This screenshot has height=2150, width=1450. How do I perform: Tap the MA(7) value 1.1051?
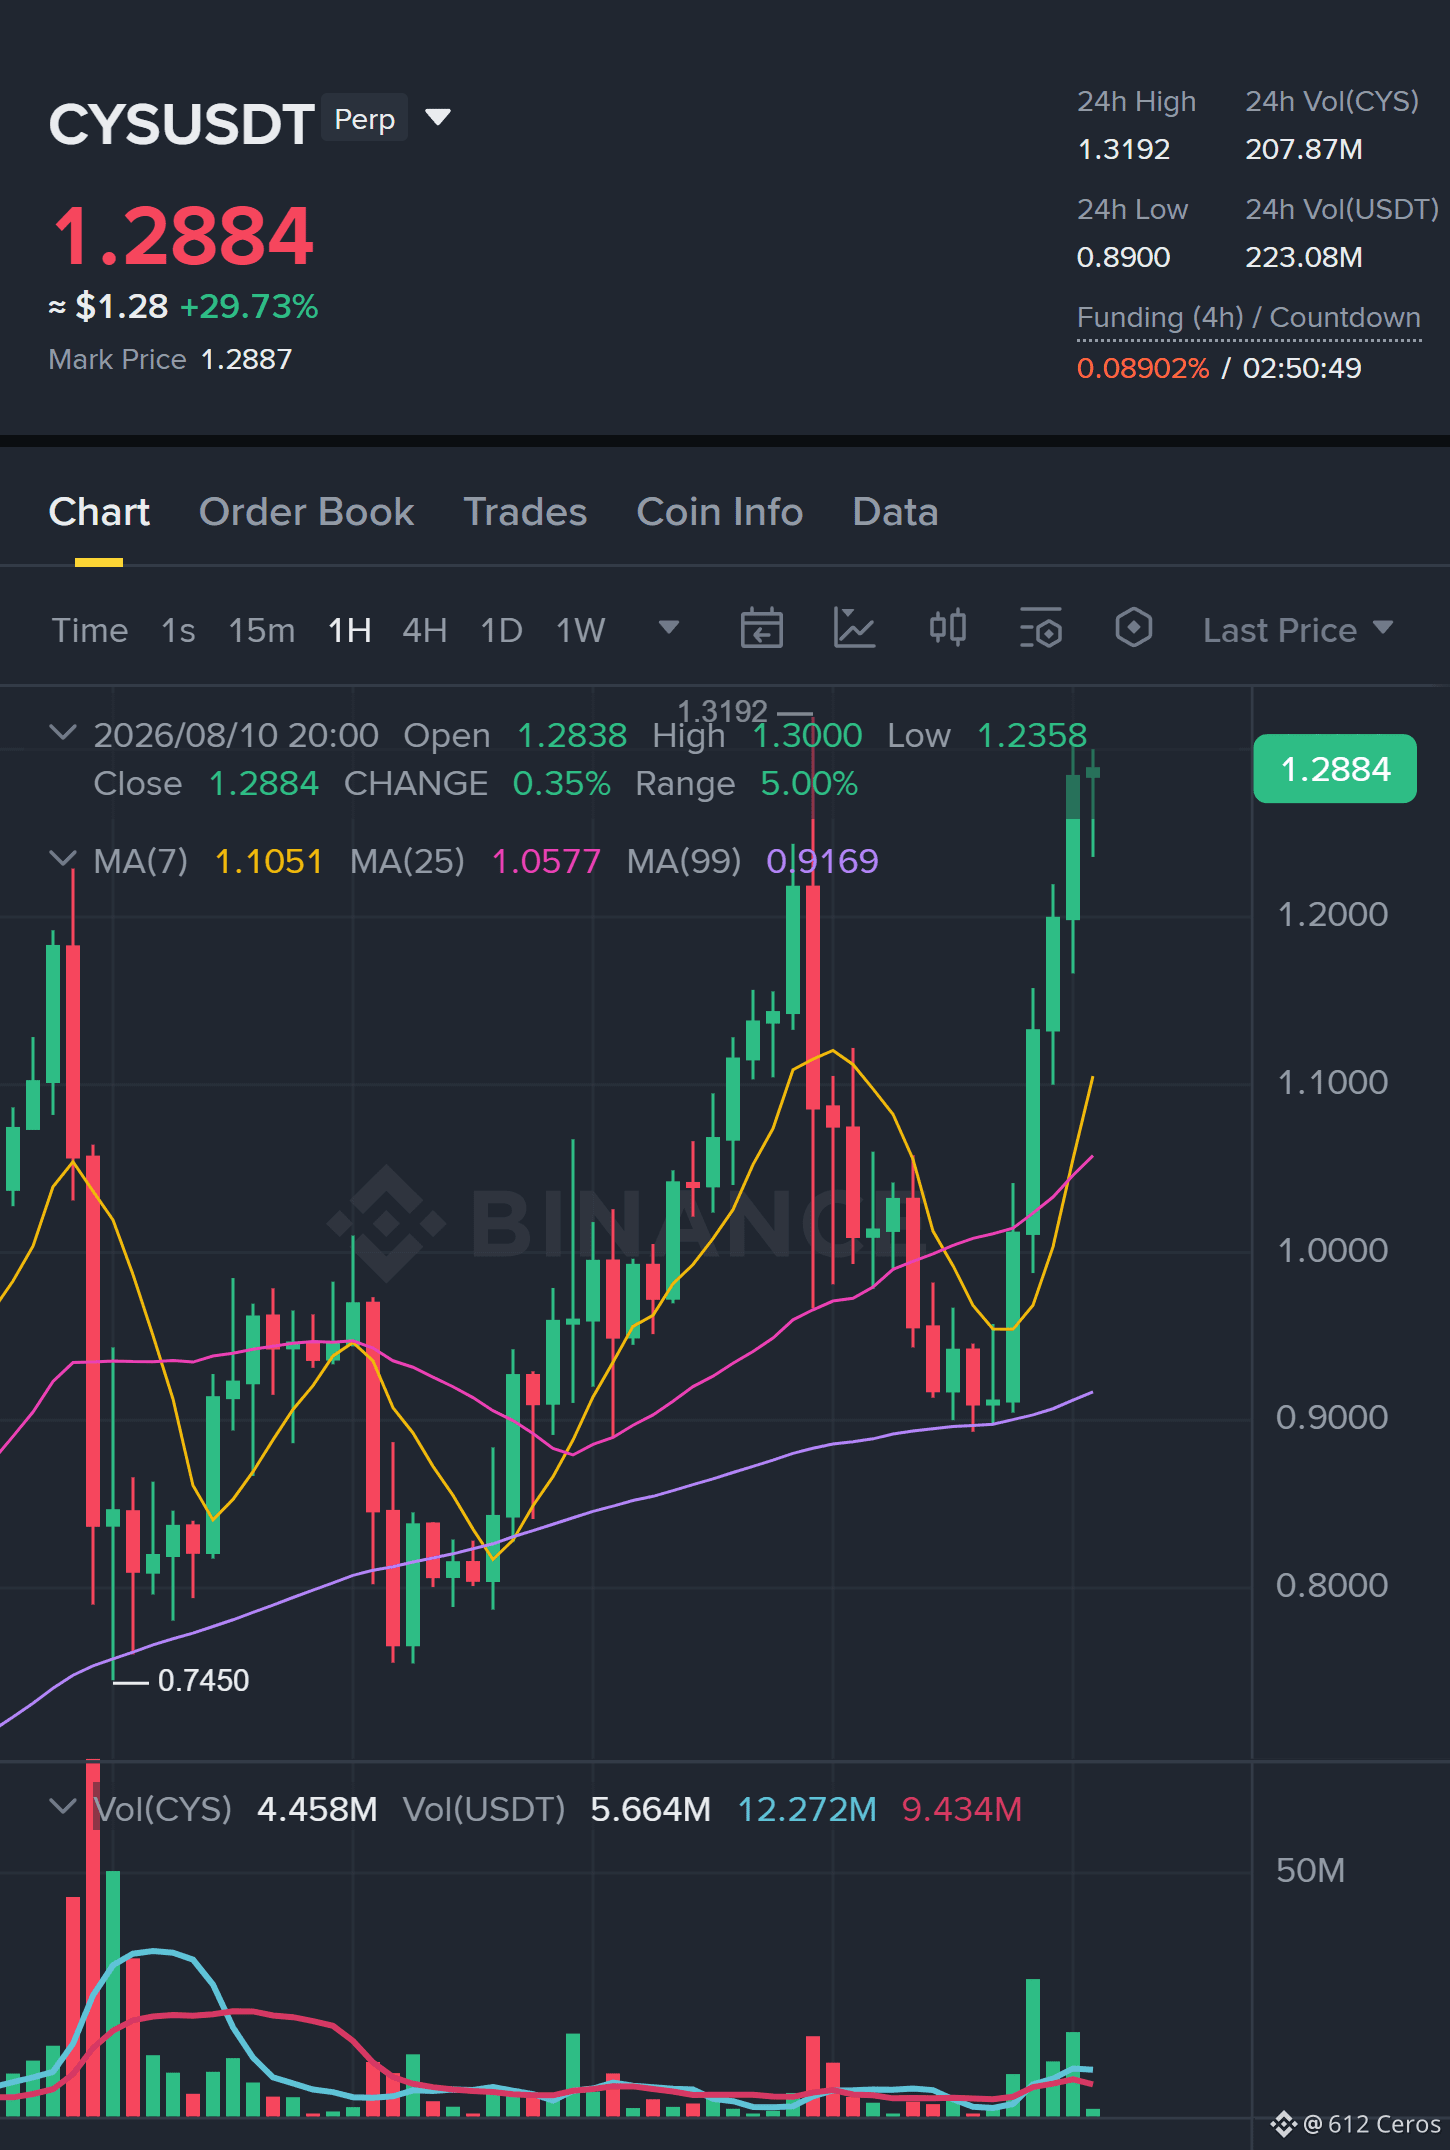tap(269, 861)
